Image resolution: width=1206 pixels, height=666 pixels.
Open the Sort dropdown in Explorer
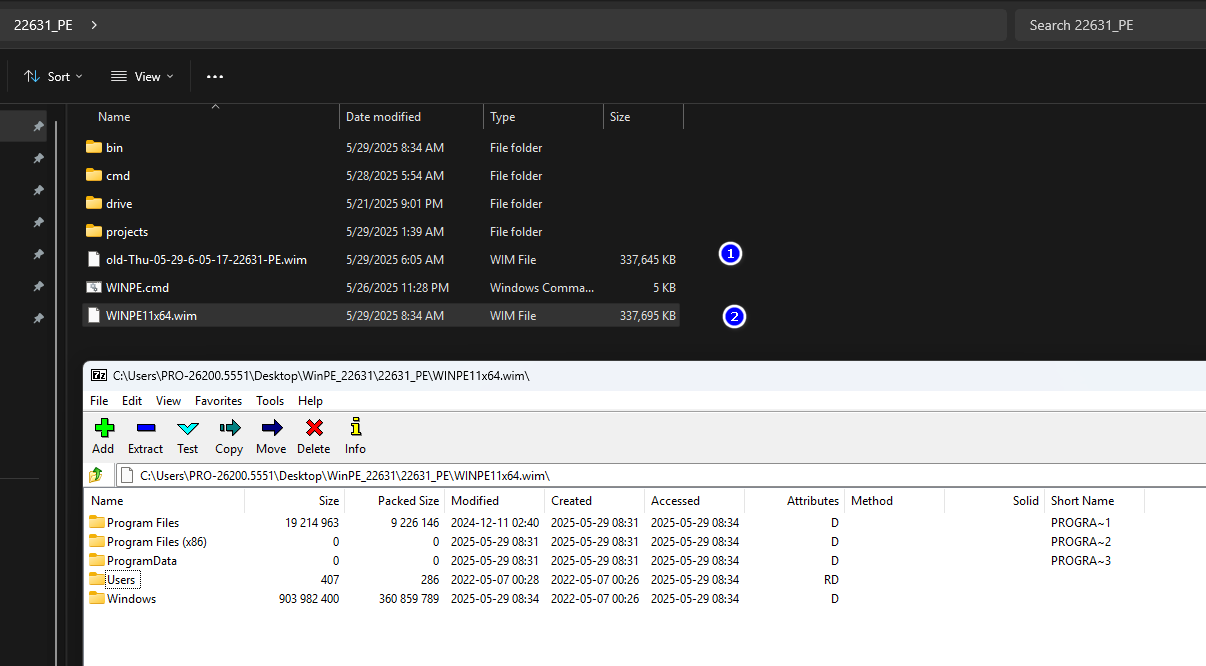click(53, 76)
